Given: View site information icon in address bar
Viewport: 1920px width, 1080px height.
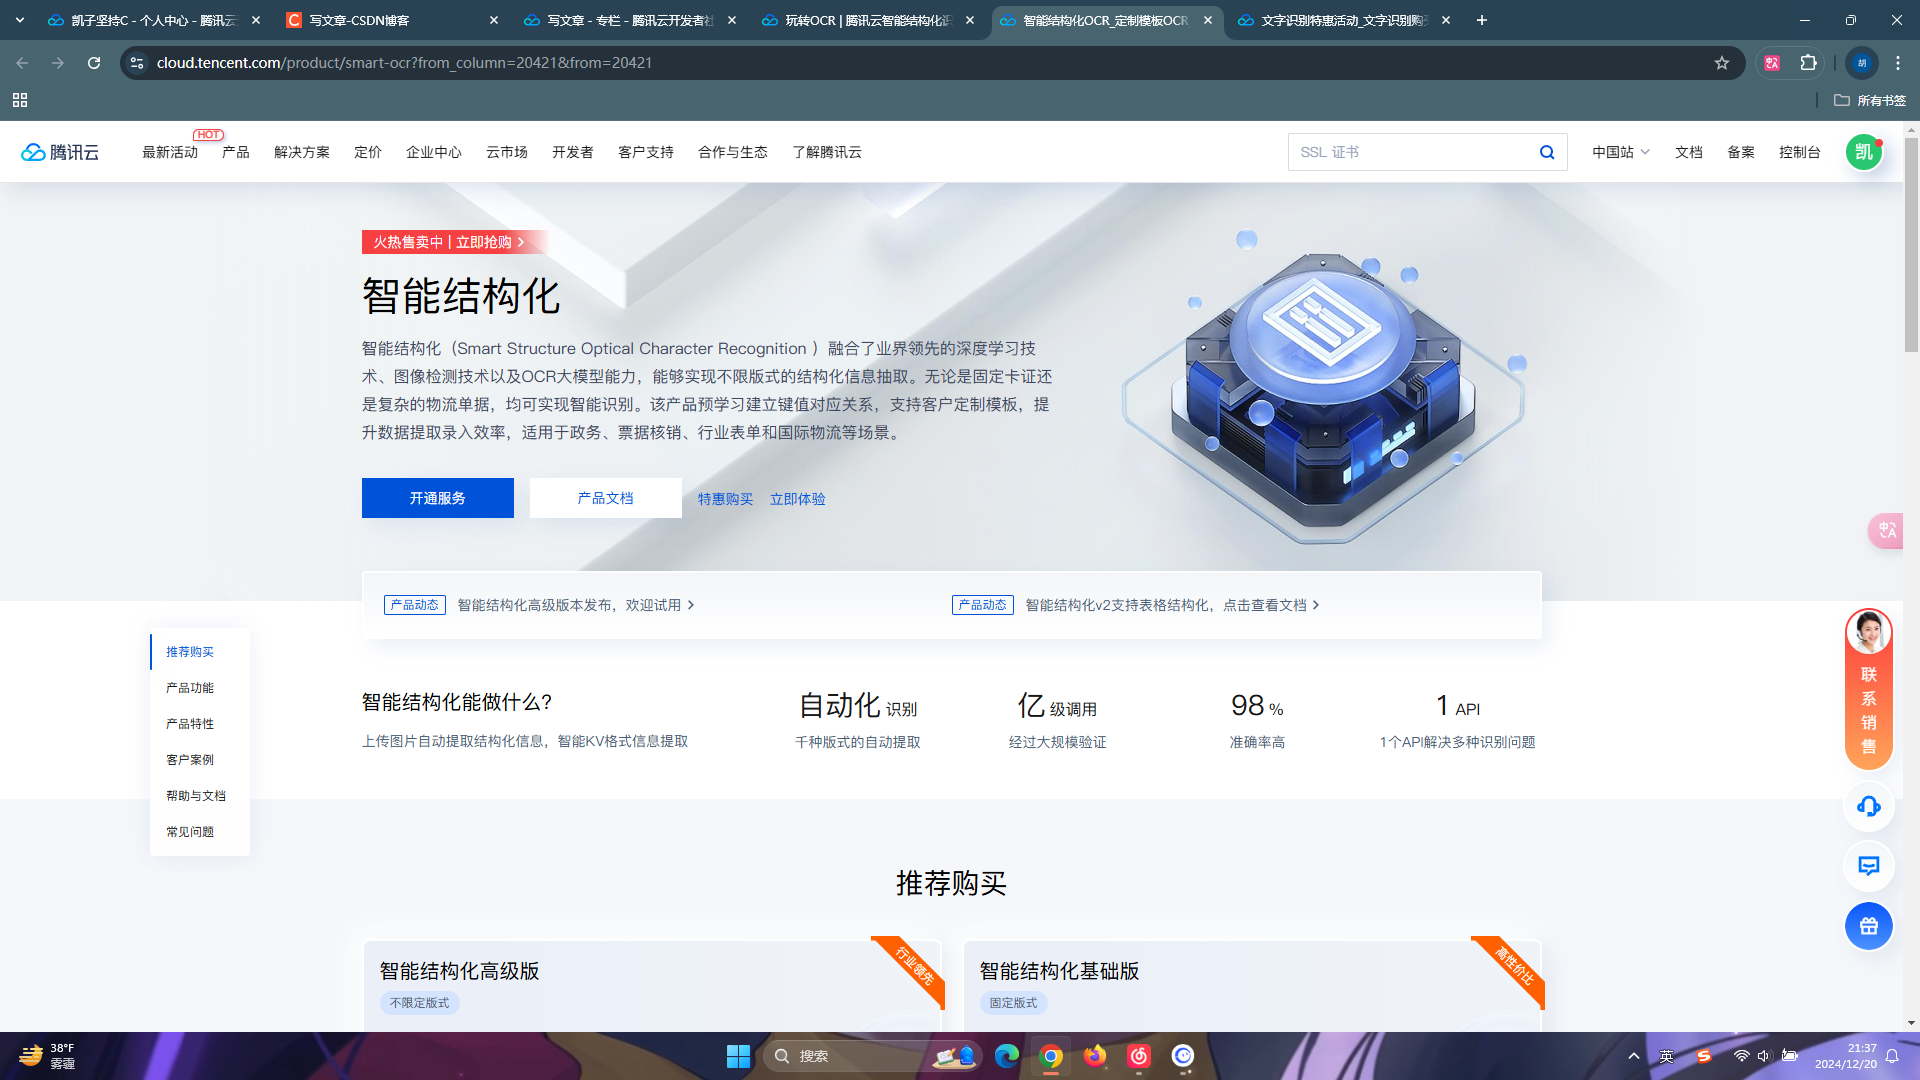Looking at the screenshot, I should coord(137,63).
